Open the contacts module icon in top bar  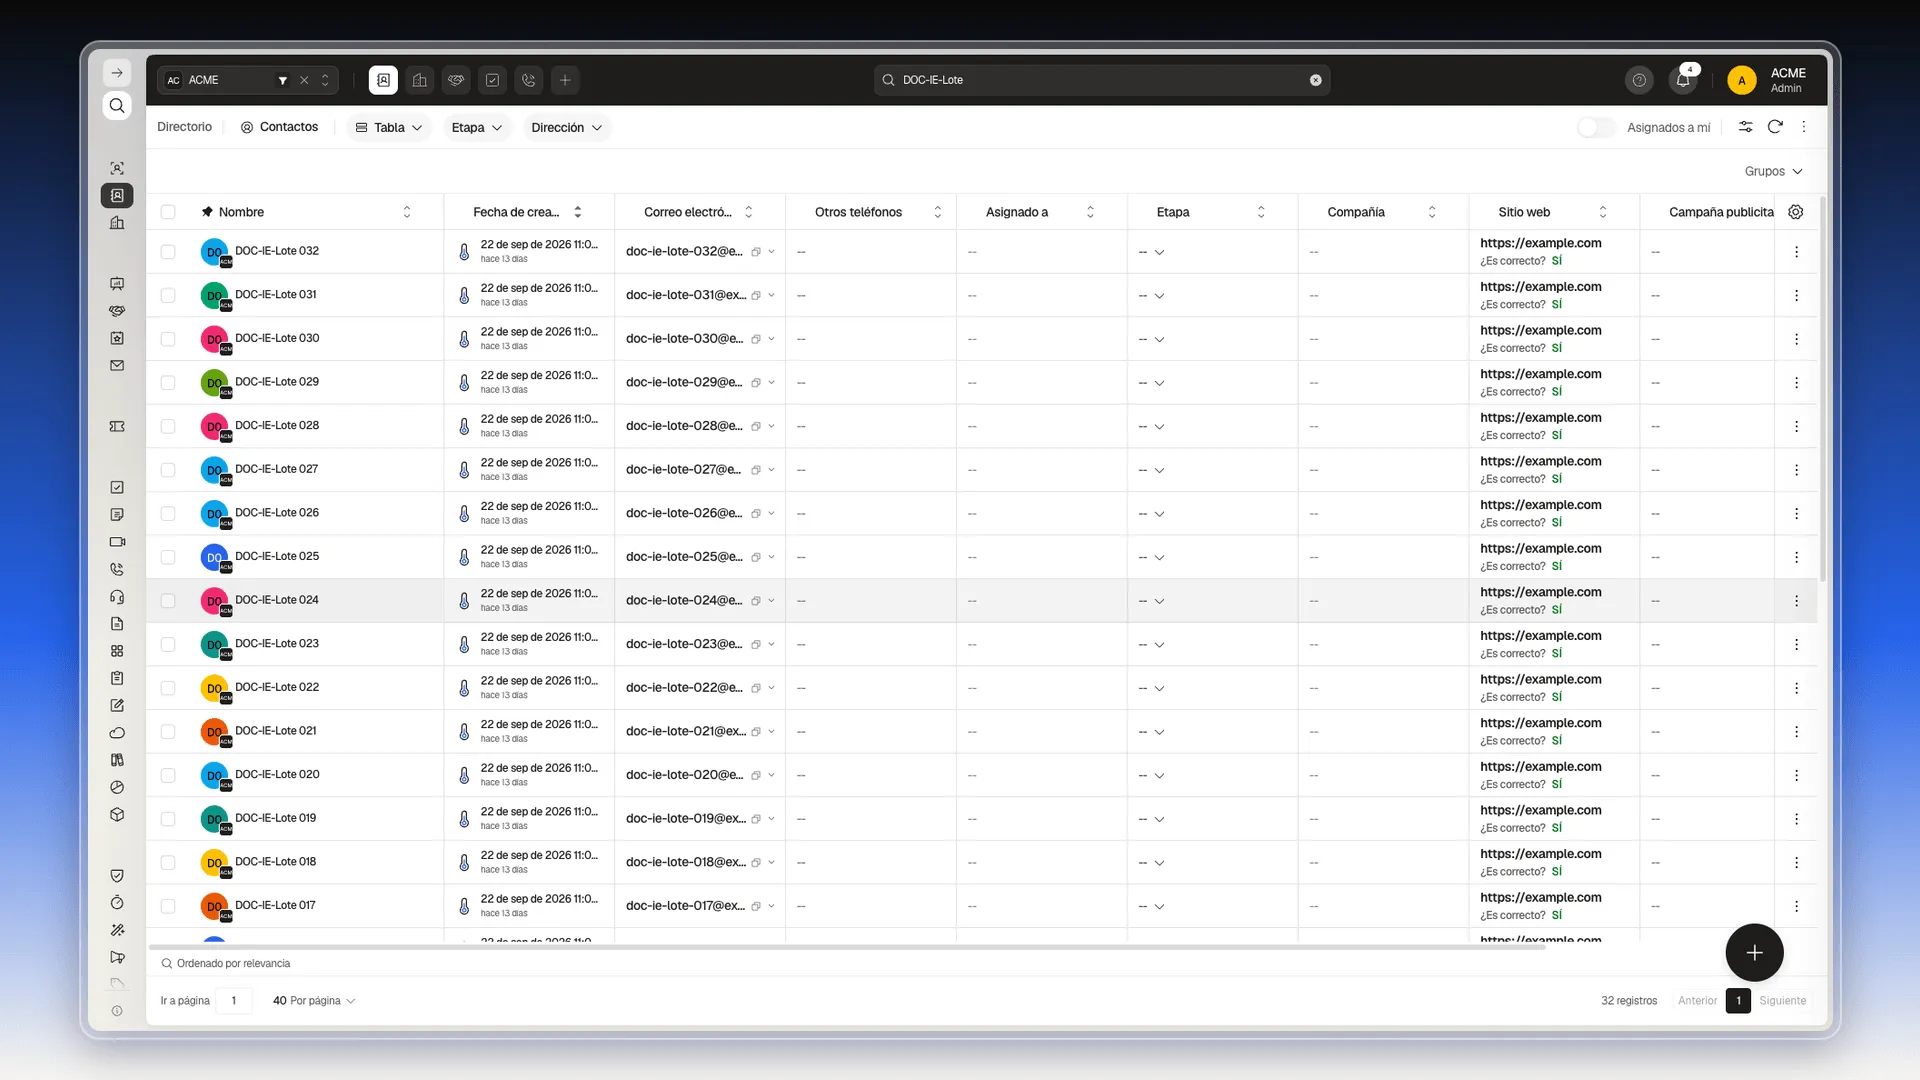(383, 80)
